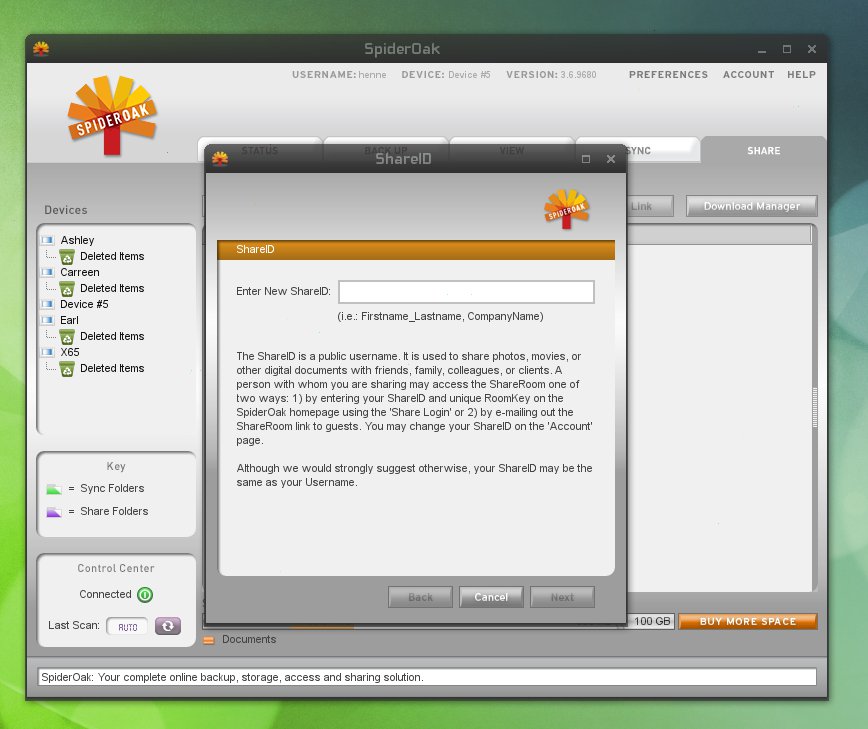
Task: Open the Help menu
Action: click(x=802, y=75)
